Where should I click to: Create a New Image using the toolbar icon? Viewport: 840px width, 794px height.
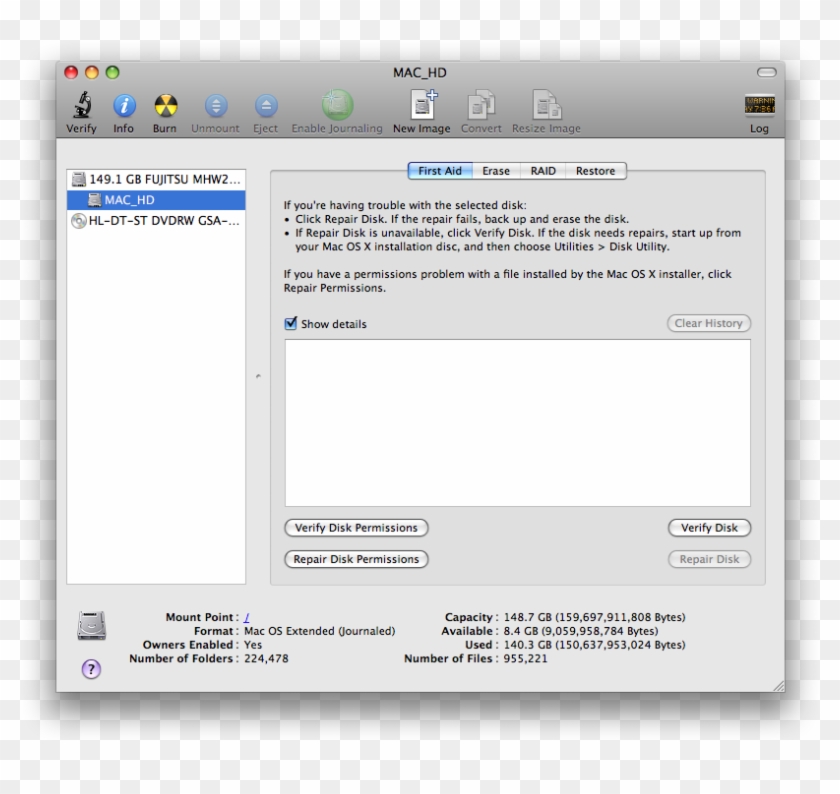(x=421, y=105)
